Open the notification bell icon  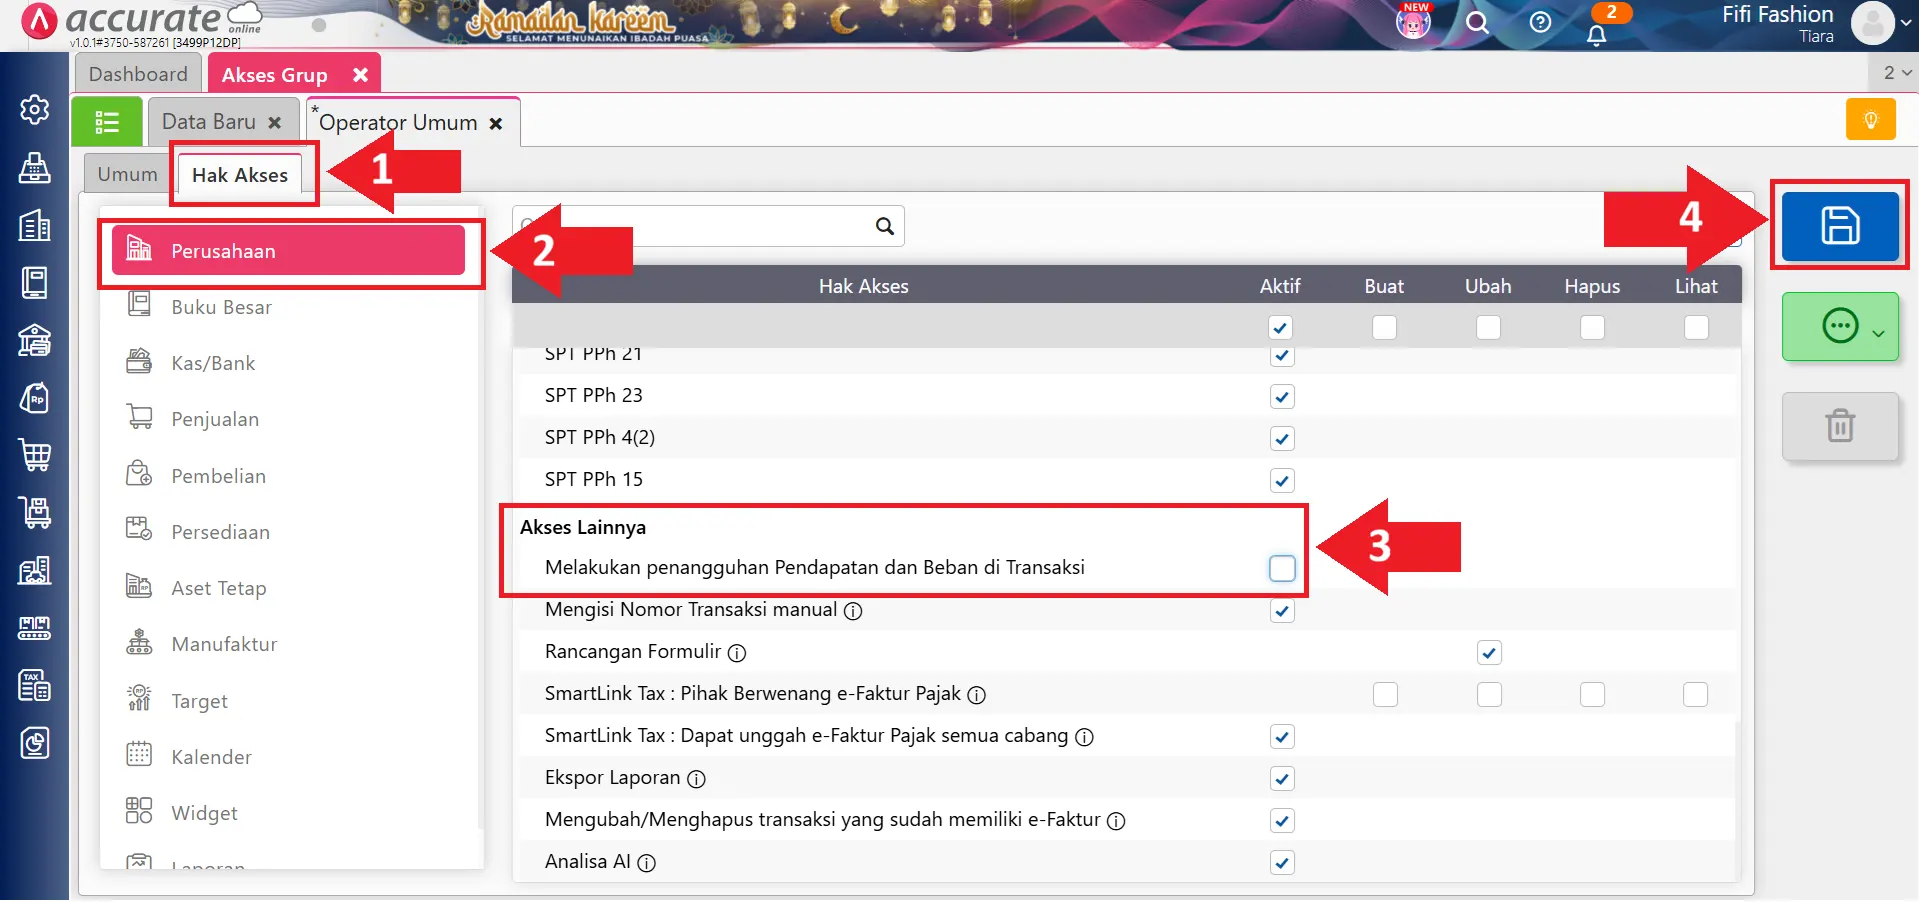pos(1597,35)
